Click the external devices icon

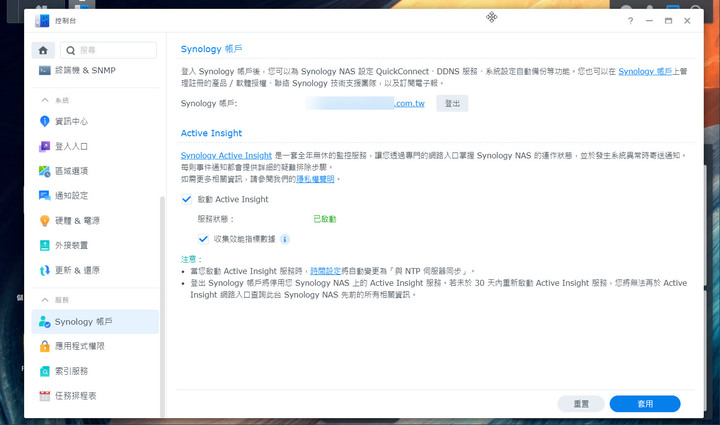click(45, 245)
